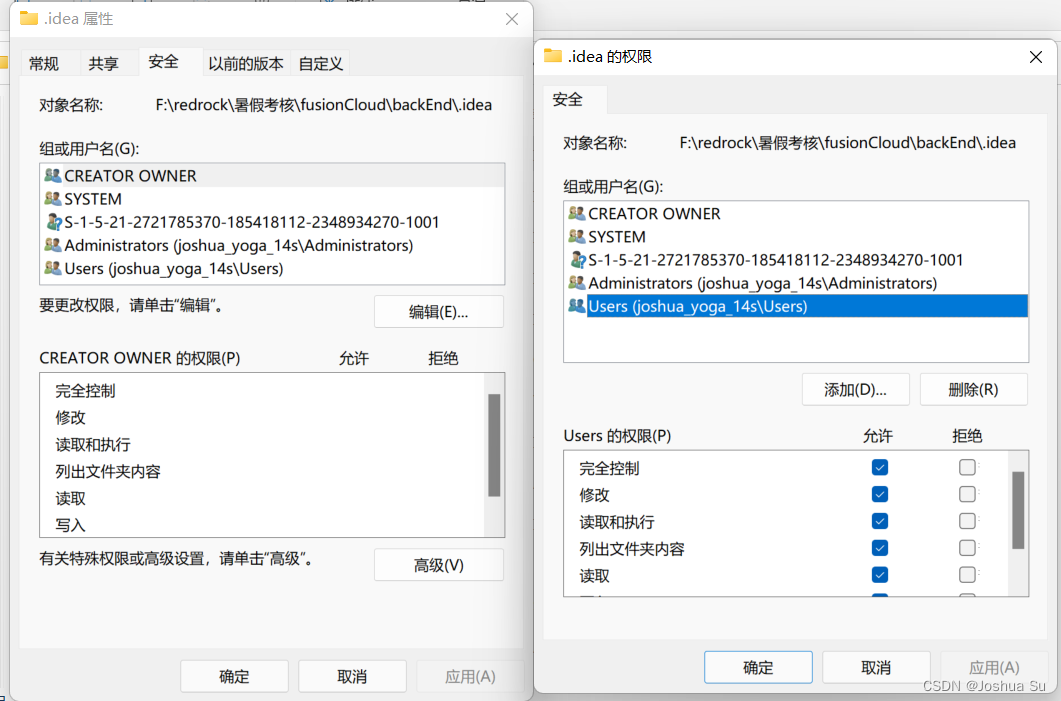This screenshot has width=1061, height=701.
Task: Click the folder icon in .idea 的权限 title bar
Action: pyautogui.click(x=553, y=56)
